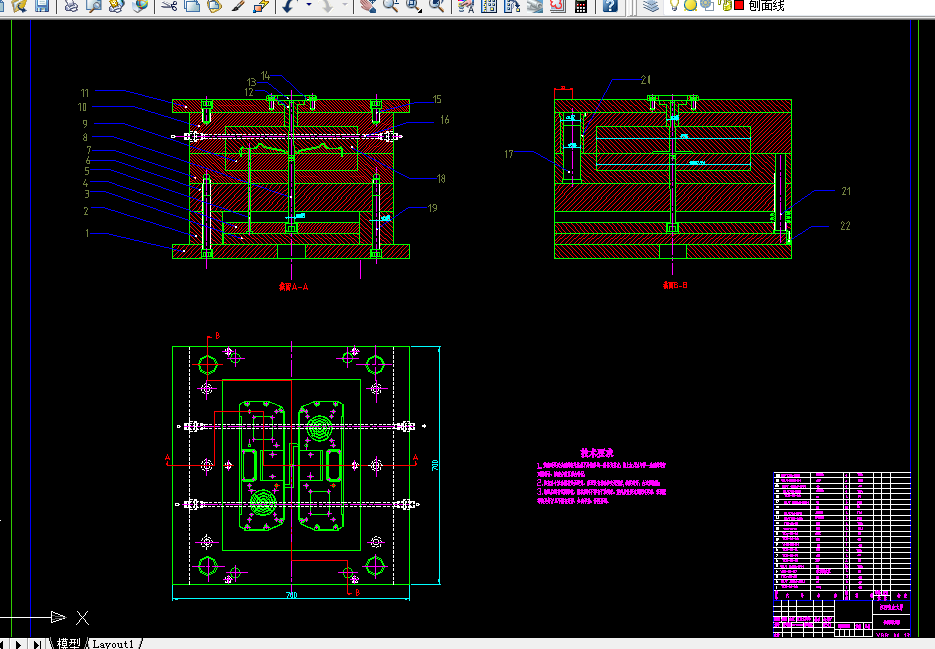Image resolution: width=935 pixels, height=649 pixels.
Task: Open Help with the question mark icon
Action: click(x=609, y=5)
